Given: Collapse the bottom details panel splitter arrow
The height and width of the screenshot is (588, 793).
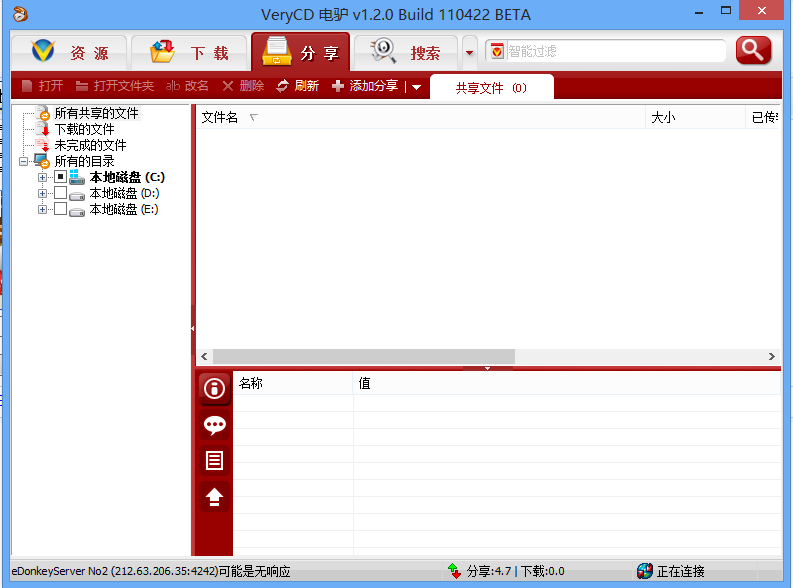Looking at the screenshot, I should [488, 368].
